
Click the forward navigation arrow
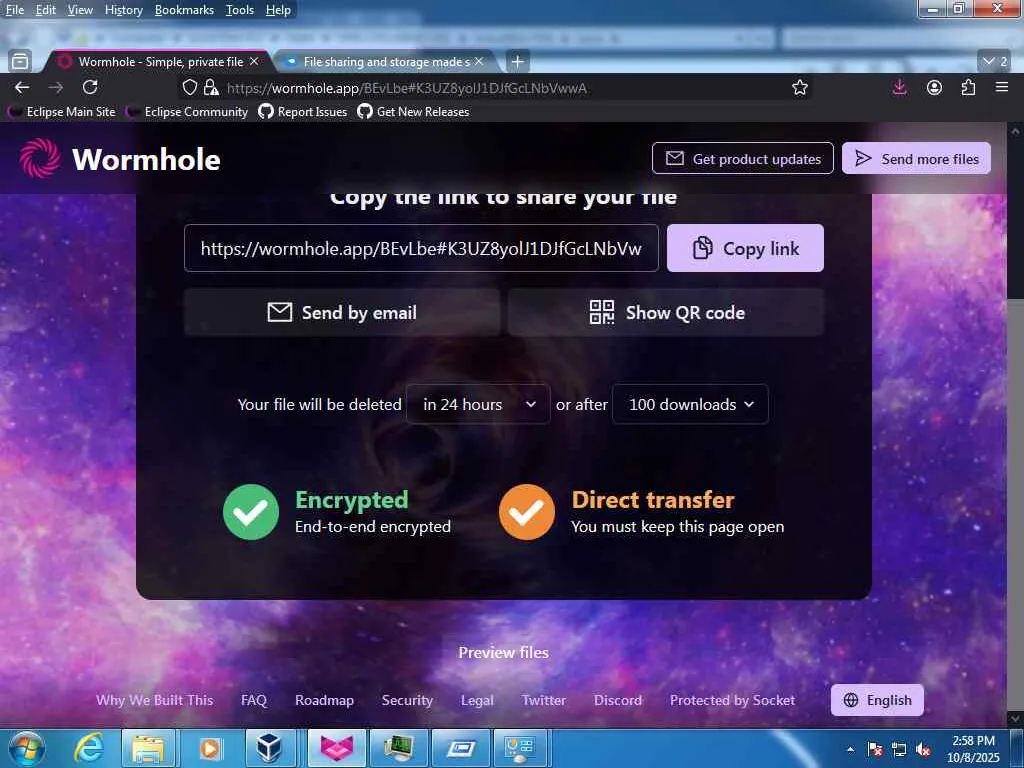(56, 88)
